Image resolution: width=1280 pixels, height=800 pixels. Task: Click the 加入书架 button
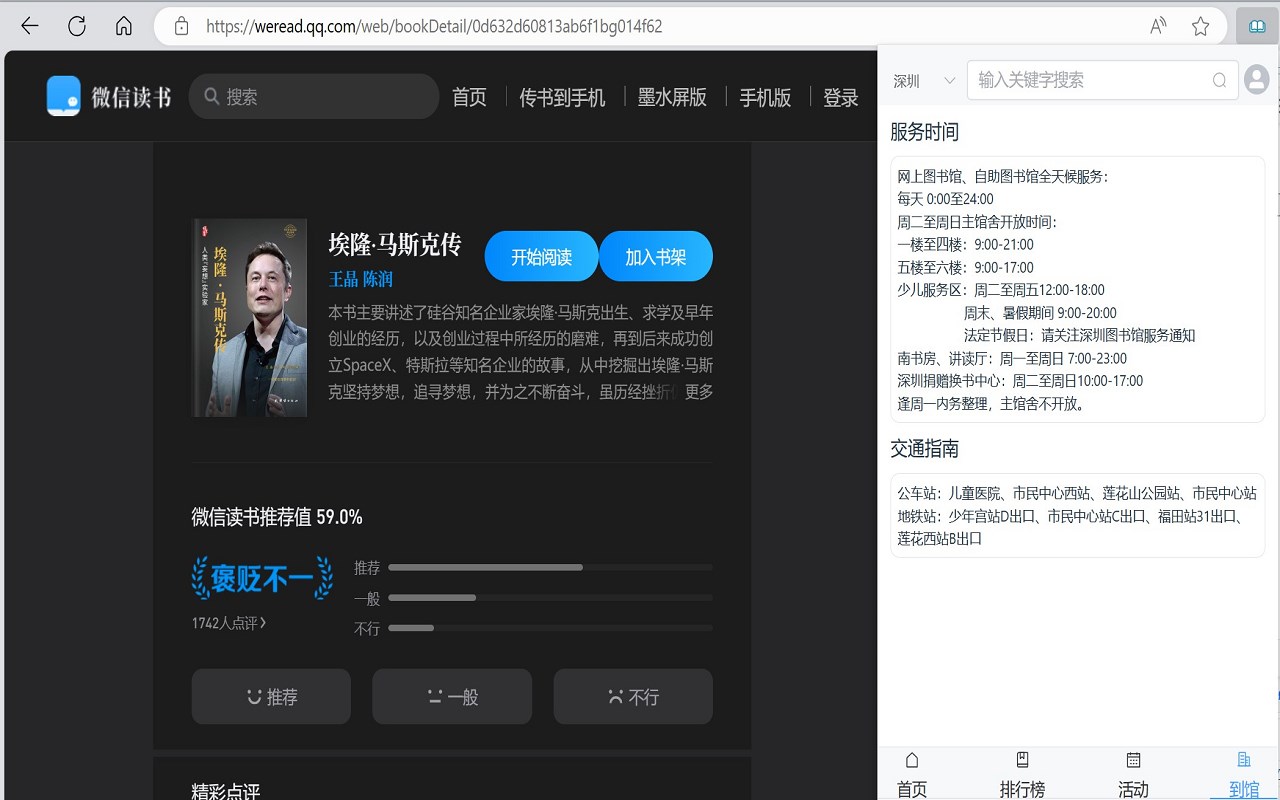pyautogui.click(x=656, y=257)
